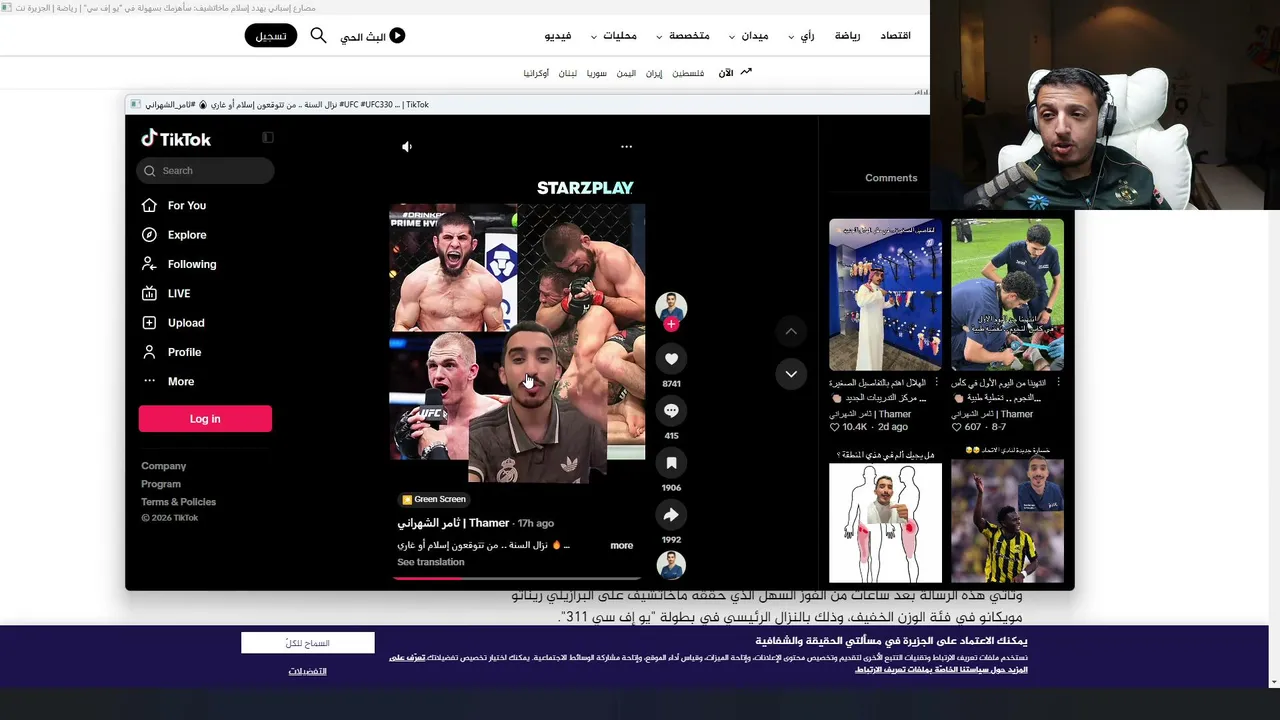This screenshot has width=1280, height=720.
Task: Open the Upload page
Action: (x=186, y=323)
